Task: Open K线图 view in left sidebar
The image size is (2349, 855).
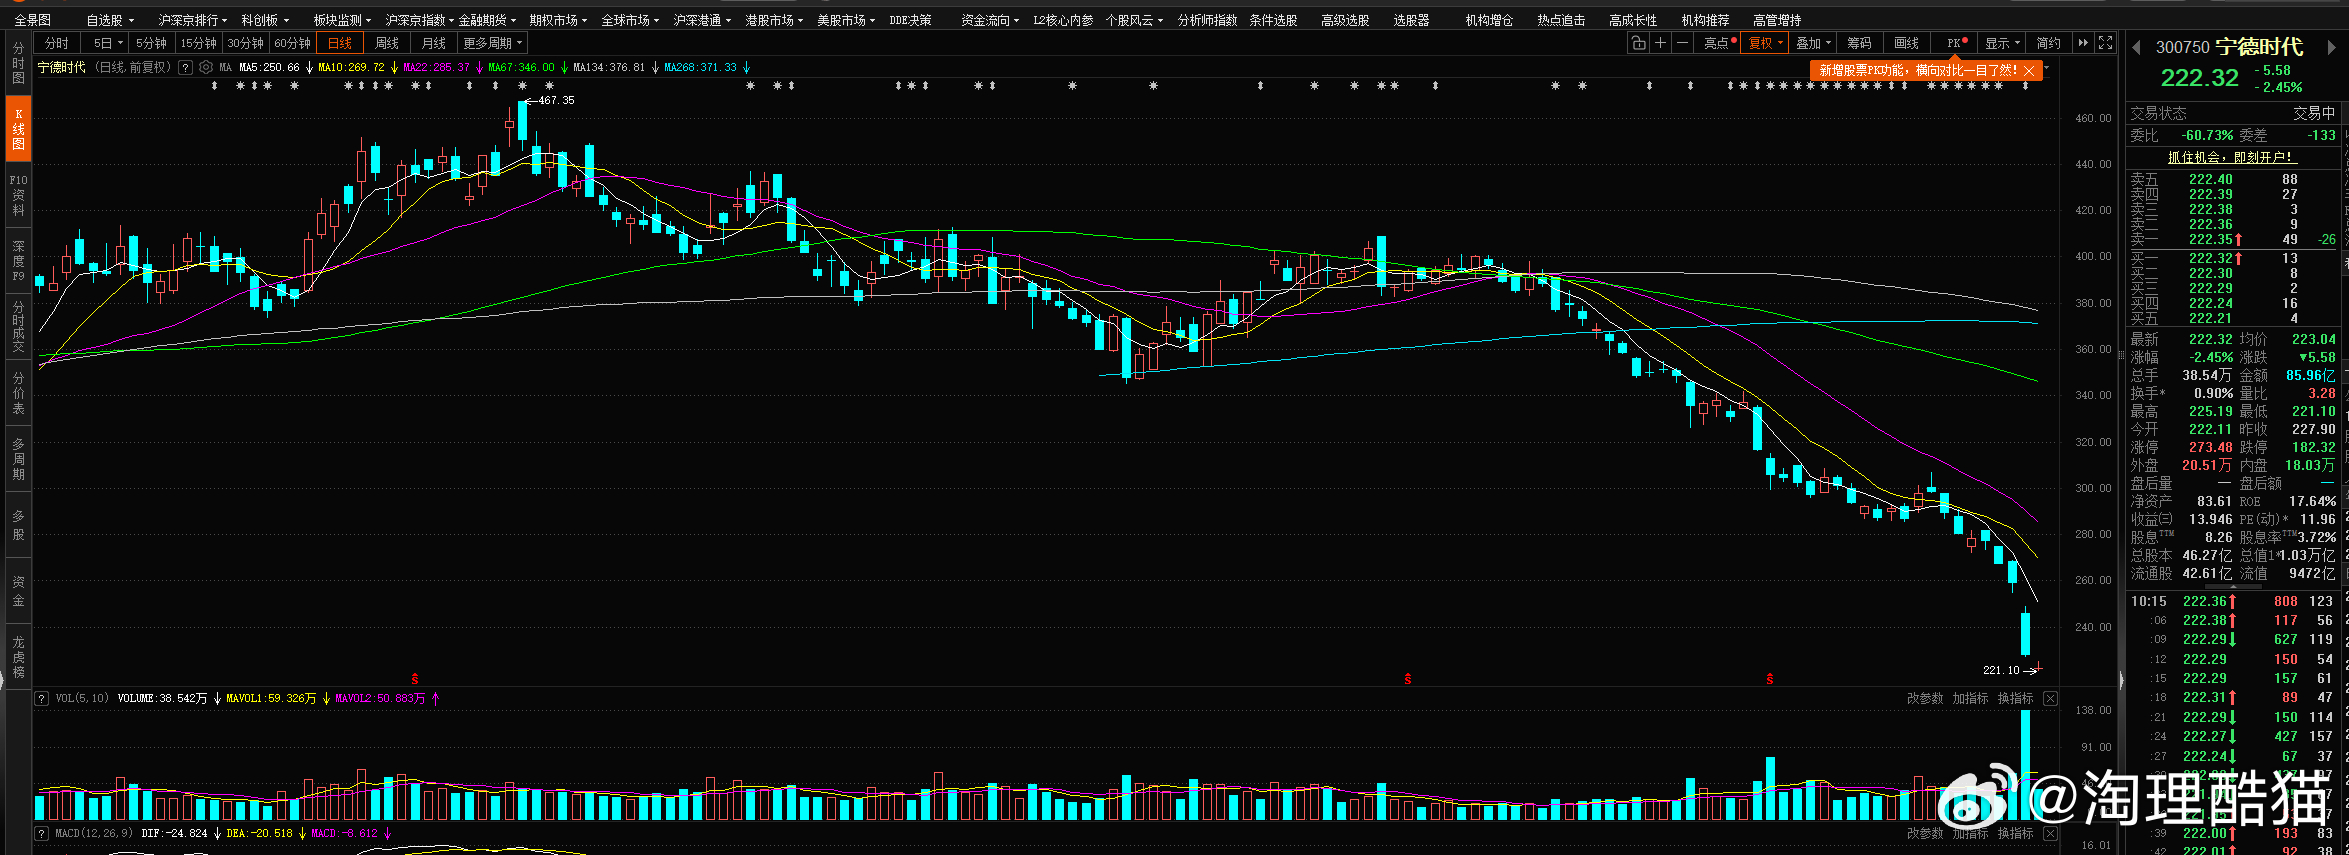Action: point(18,129)
